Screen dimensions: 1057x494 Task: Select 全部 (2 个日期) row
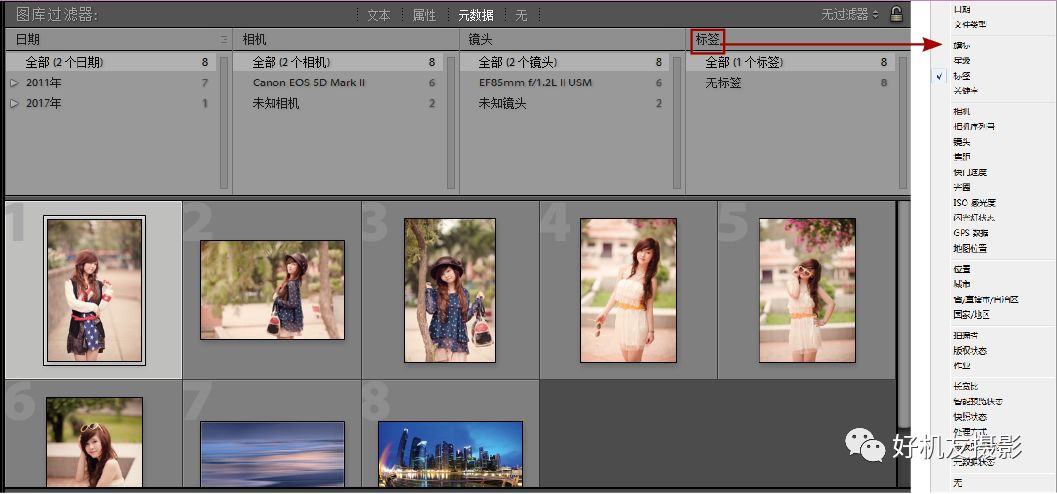pyautogui.click(x=111, y=63)
